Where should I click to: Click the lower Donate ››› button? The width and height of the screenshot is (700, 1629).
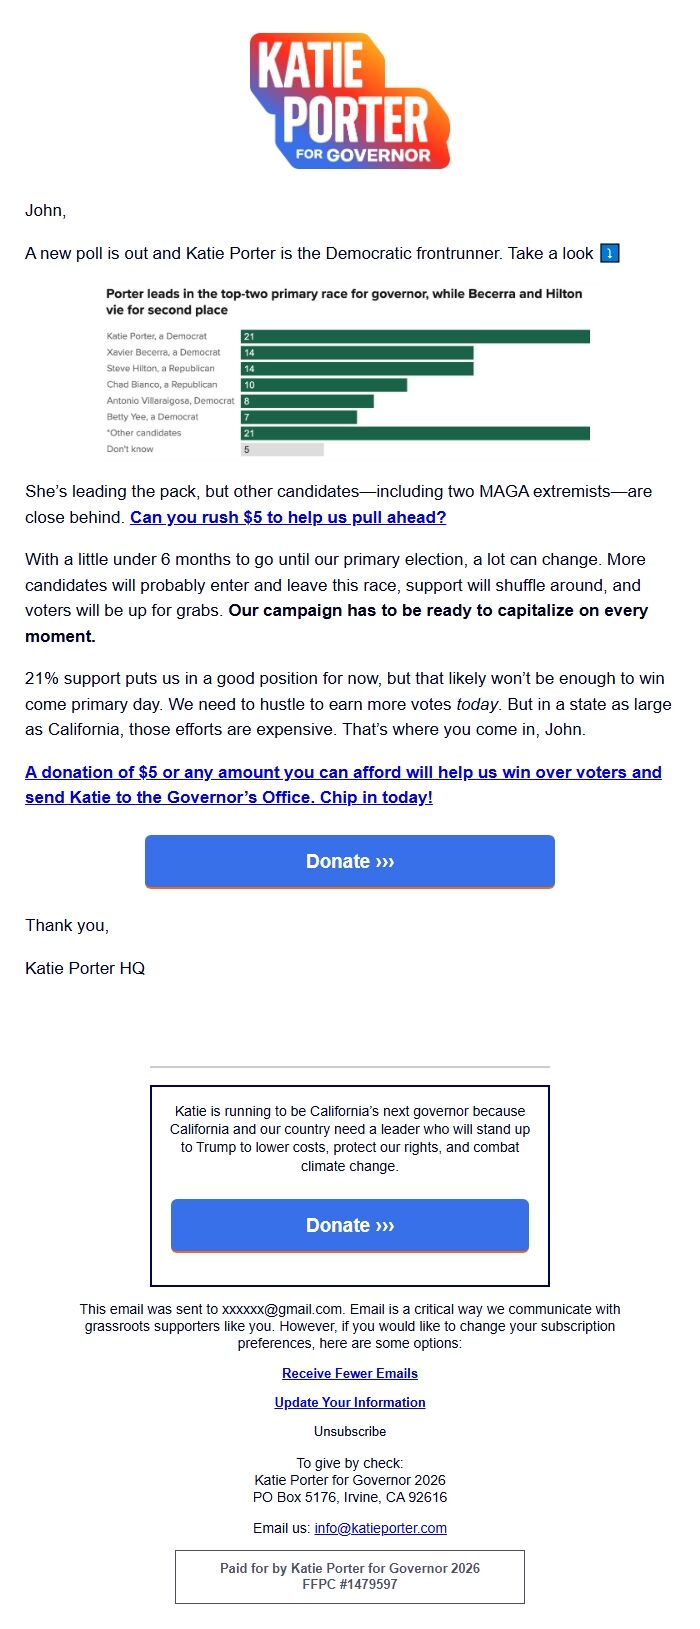click(x=349, y=1225)
